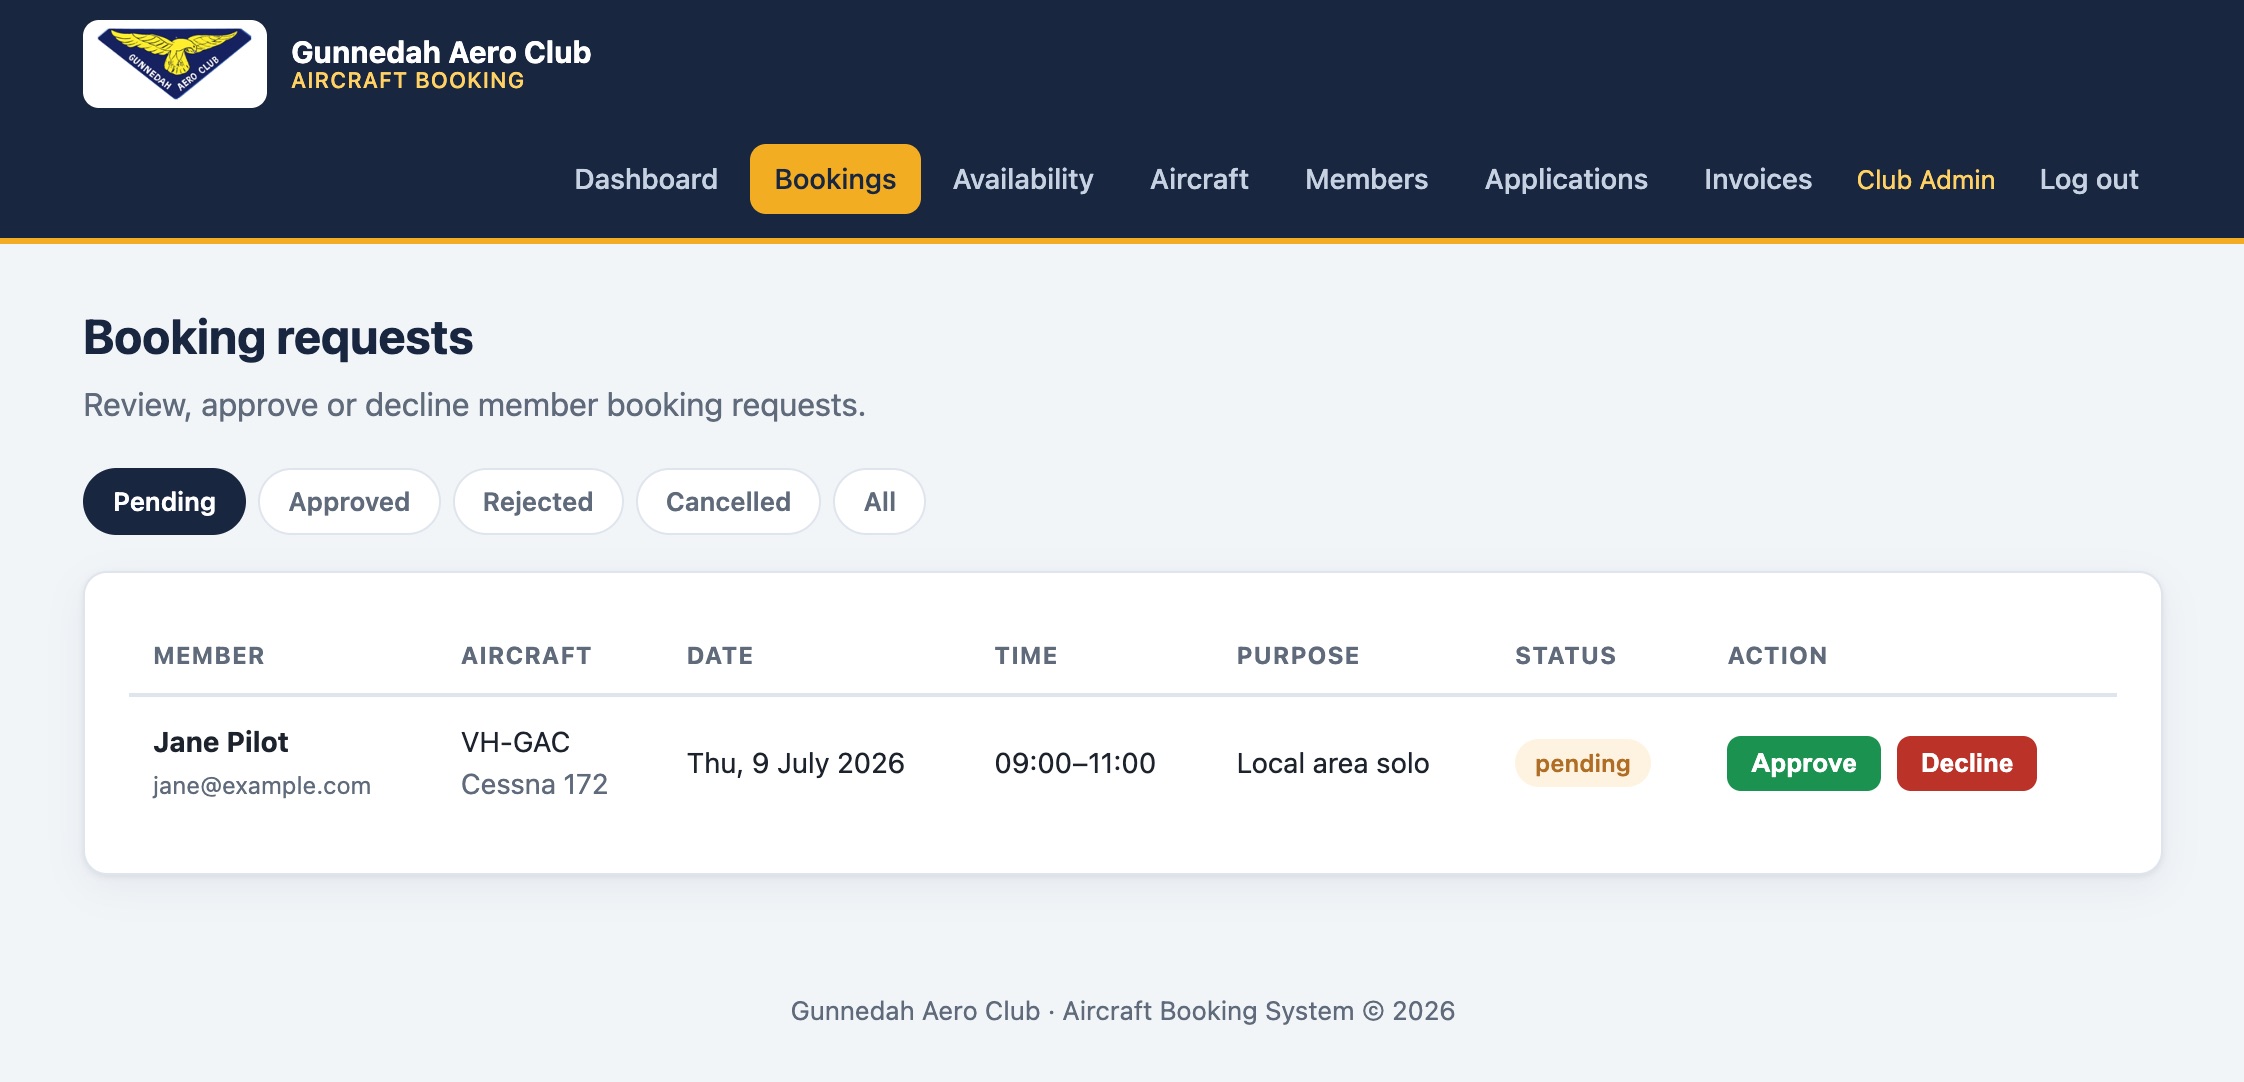2244x1082 pixels.
Task: Decline Jane Pilot's booking request
Action: point(1966,763)
